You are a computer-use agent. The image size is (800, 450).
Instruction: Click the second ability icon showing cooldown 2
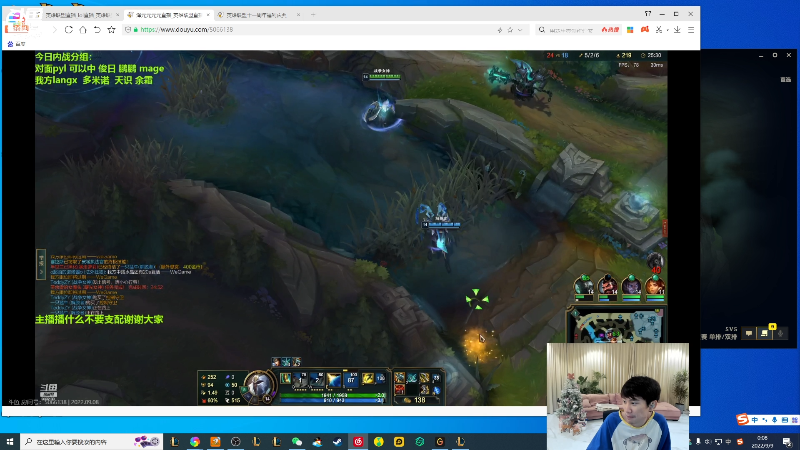click(x=317, y=379)
